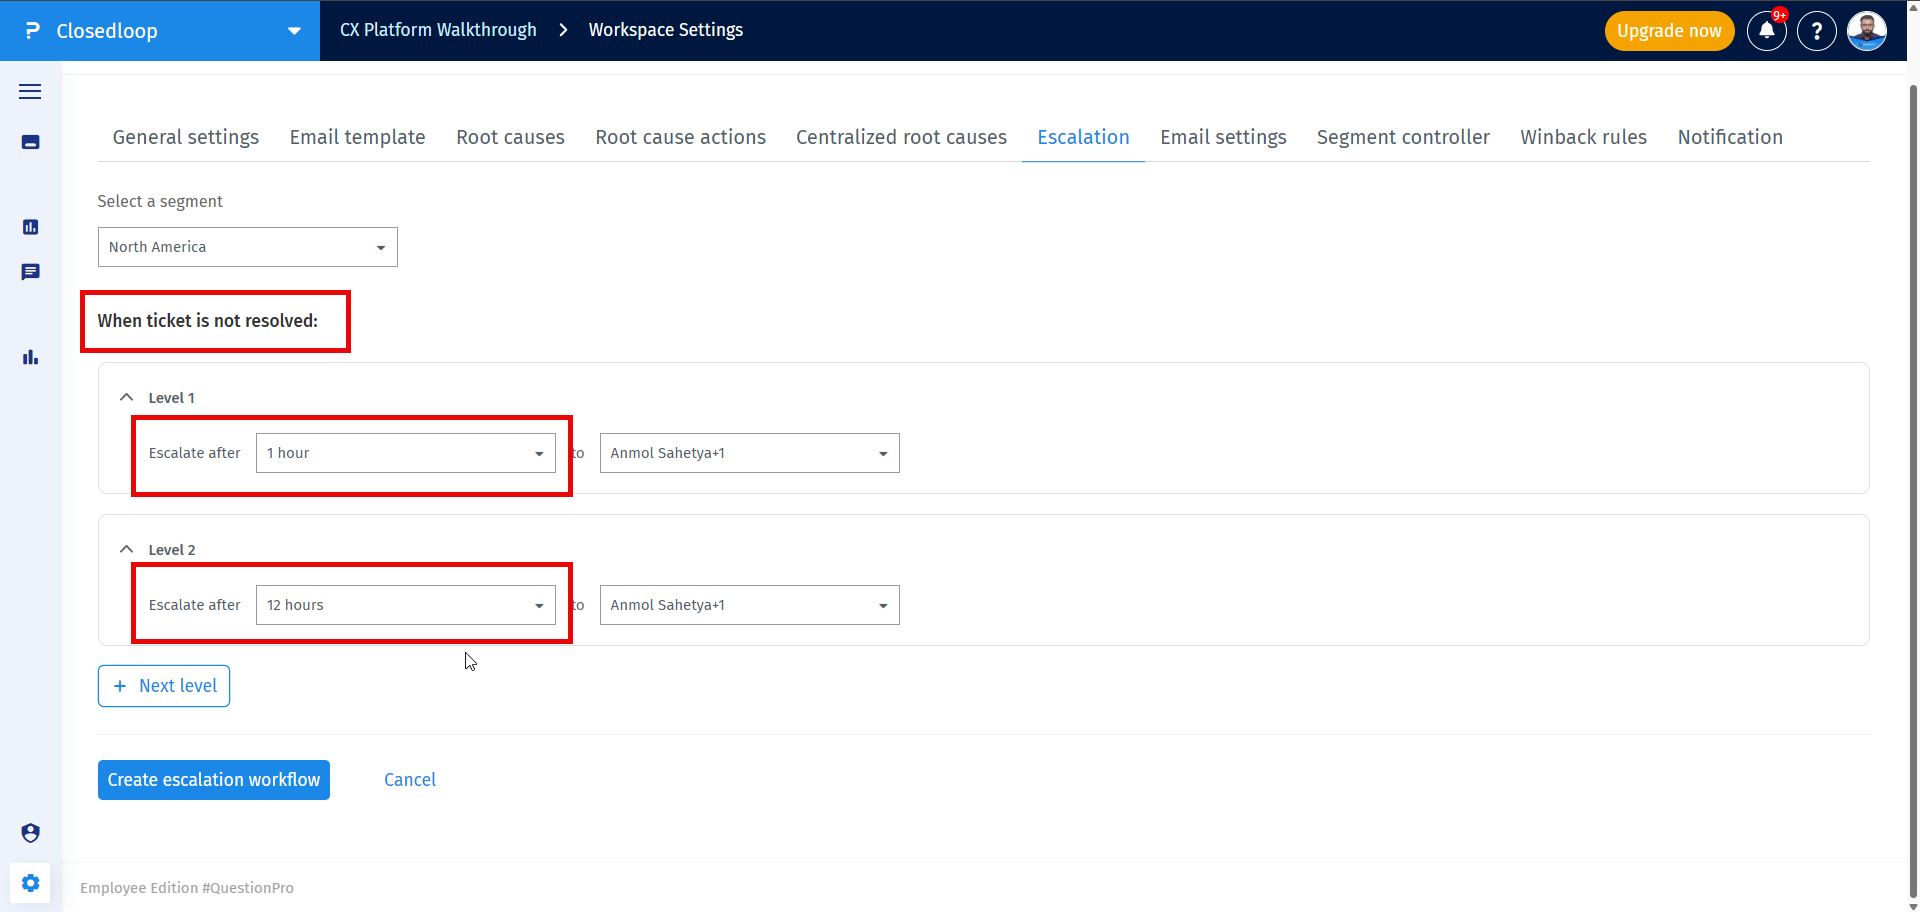Collapse the Level 2 section chevron

126,549
